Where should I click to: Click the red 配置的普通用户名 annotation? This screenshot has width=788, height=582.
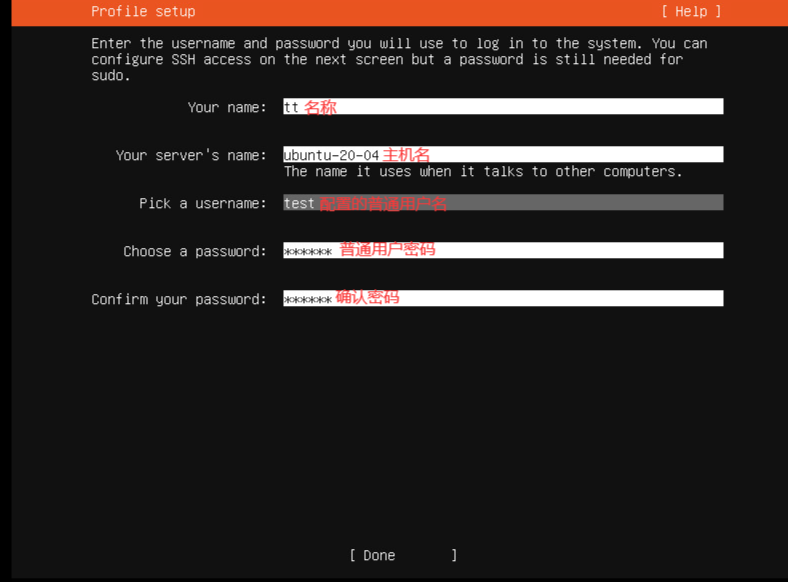pos(383,203)
